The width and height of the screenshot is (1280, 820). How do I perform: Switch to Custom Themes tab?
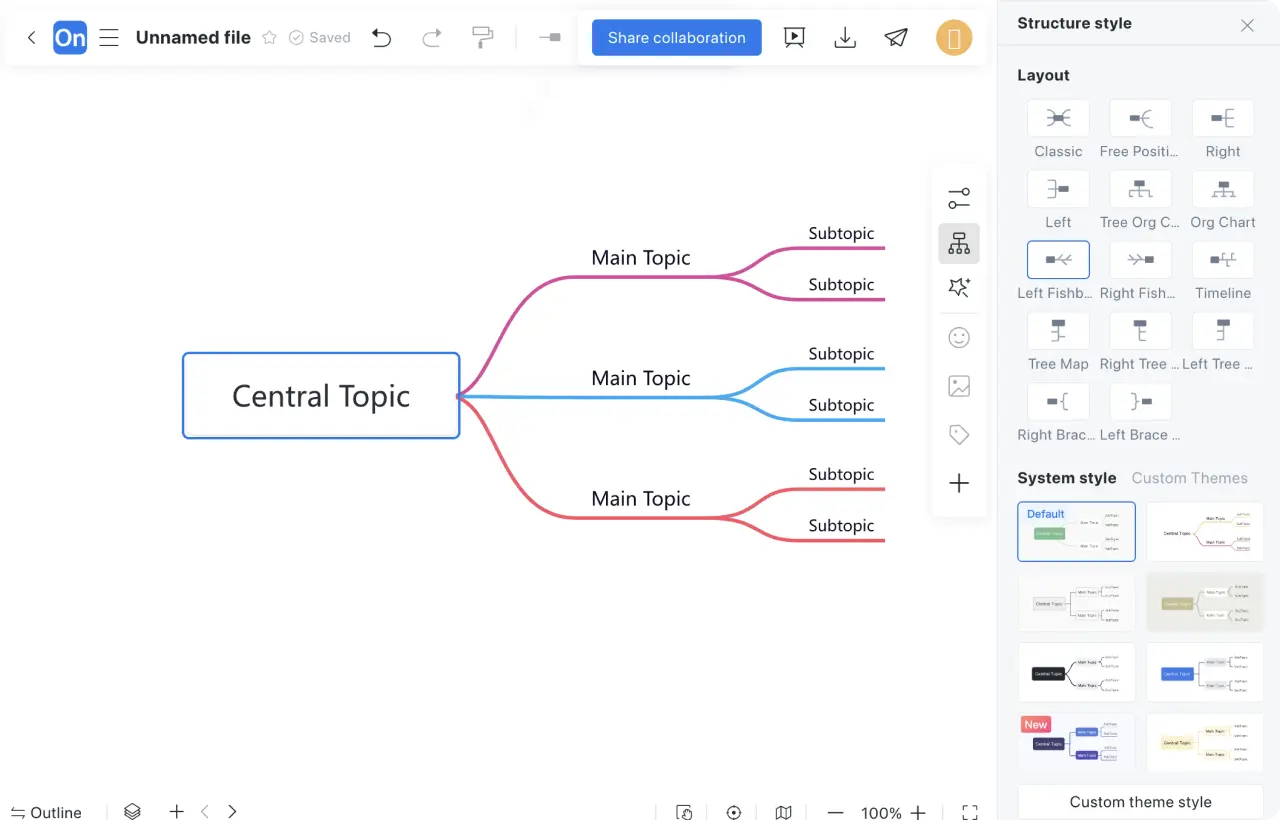[x=1189, y=478]
